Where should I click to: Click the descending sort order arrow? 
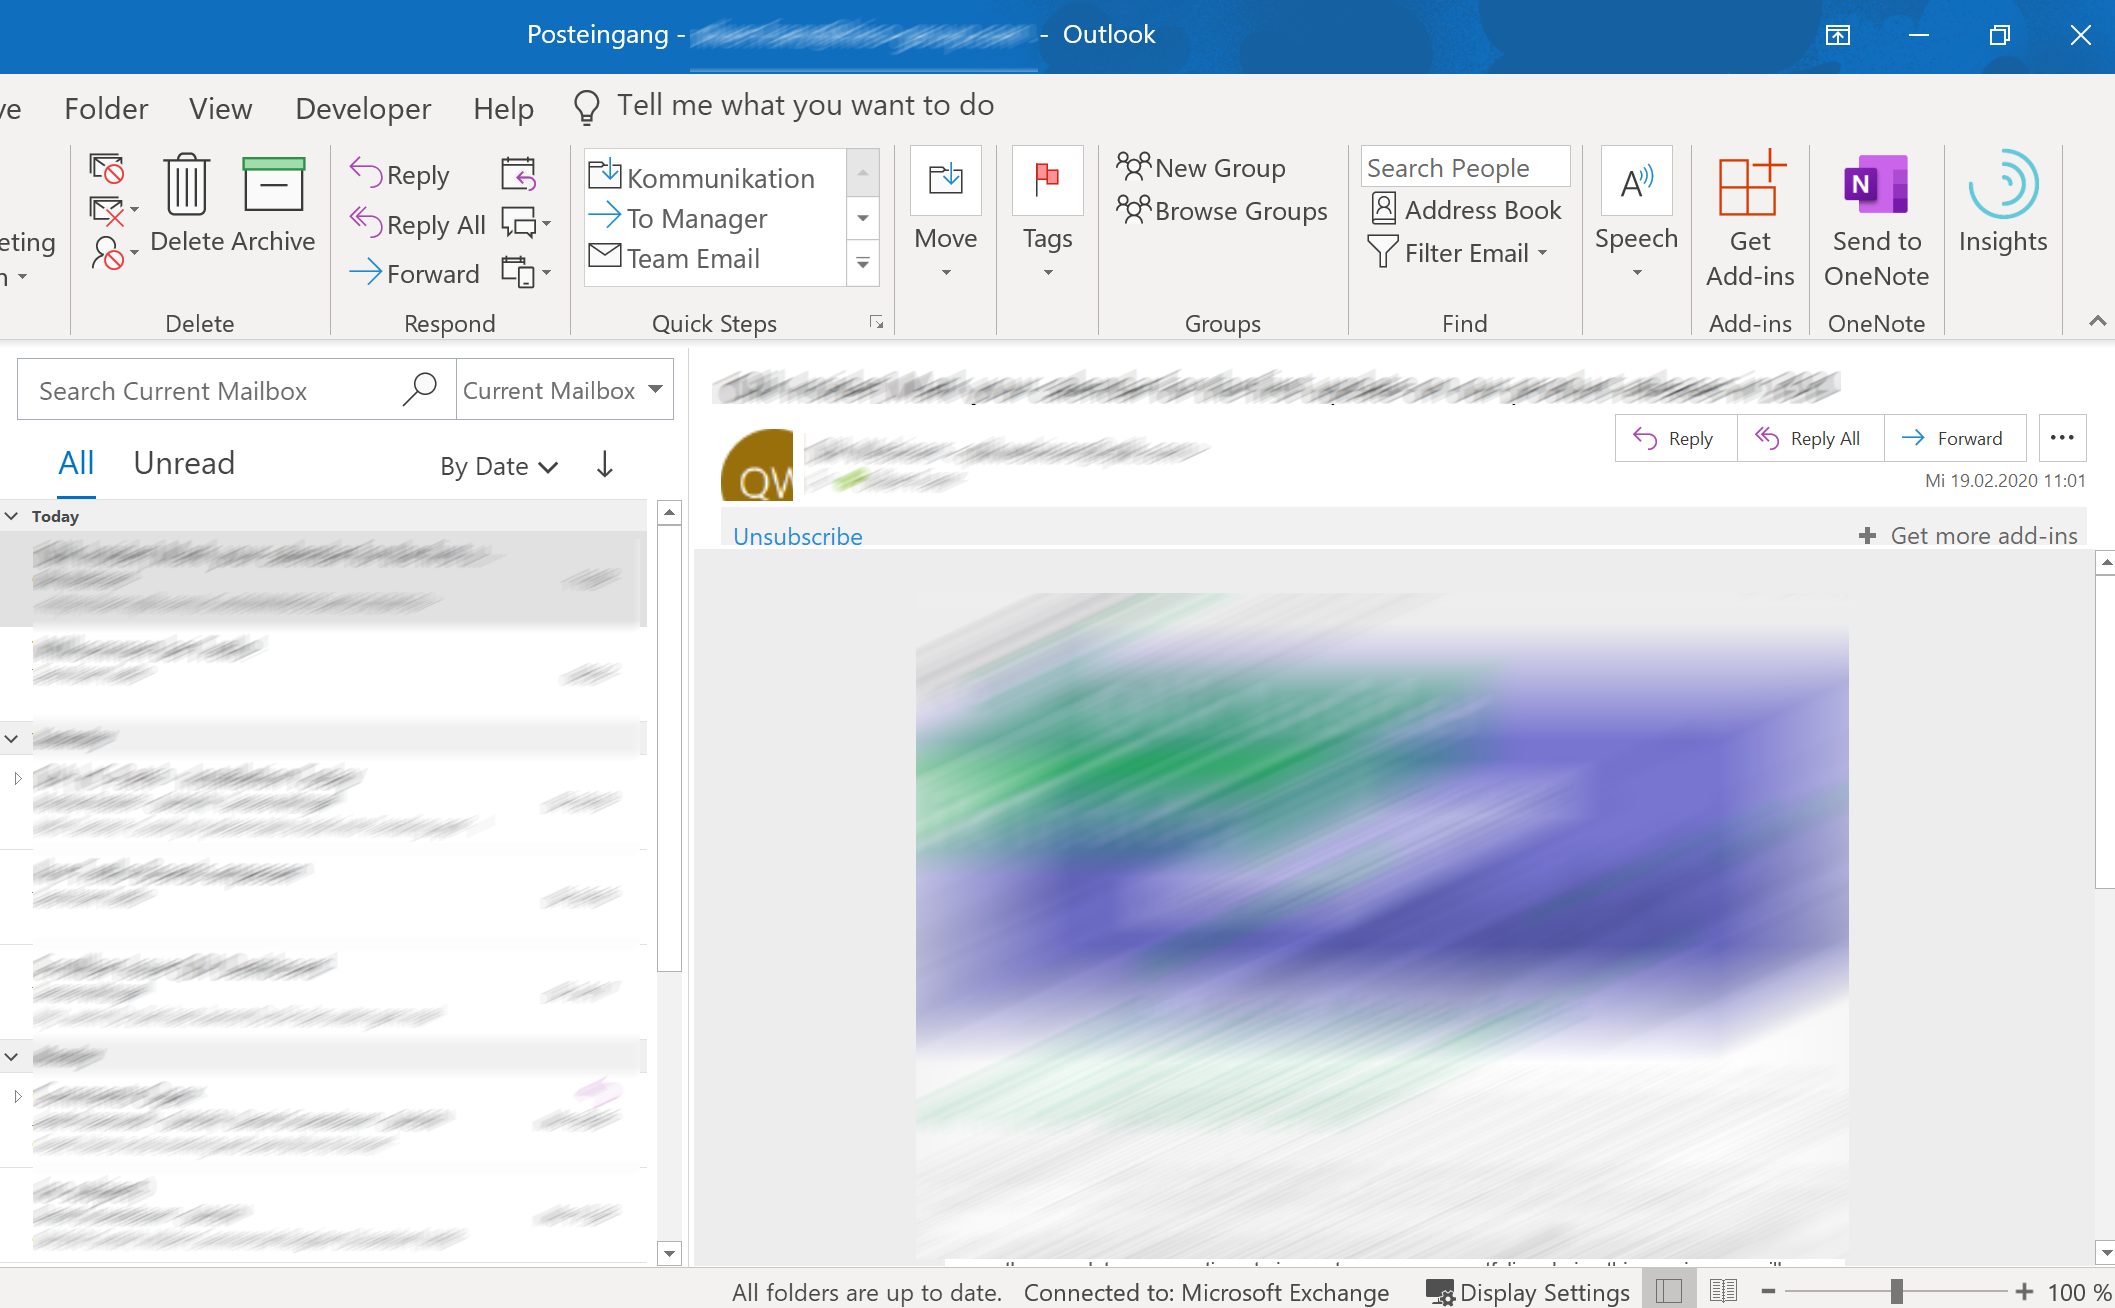[x=603, y=464]
